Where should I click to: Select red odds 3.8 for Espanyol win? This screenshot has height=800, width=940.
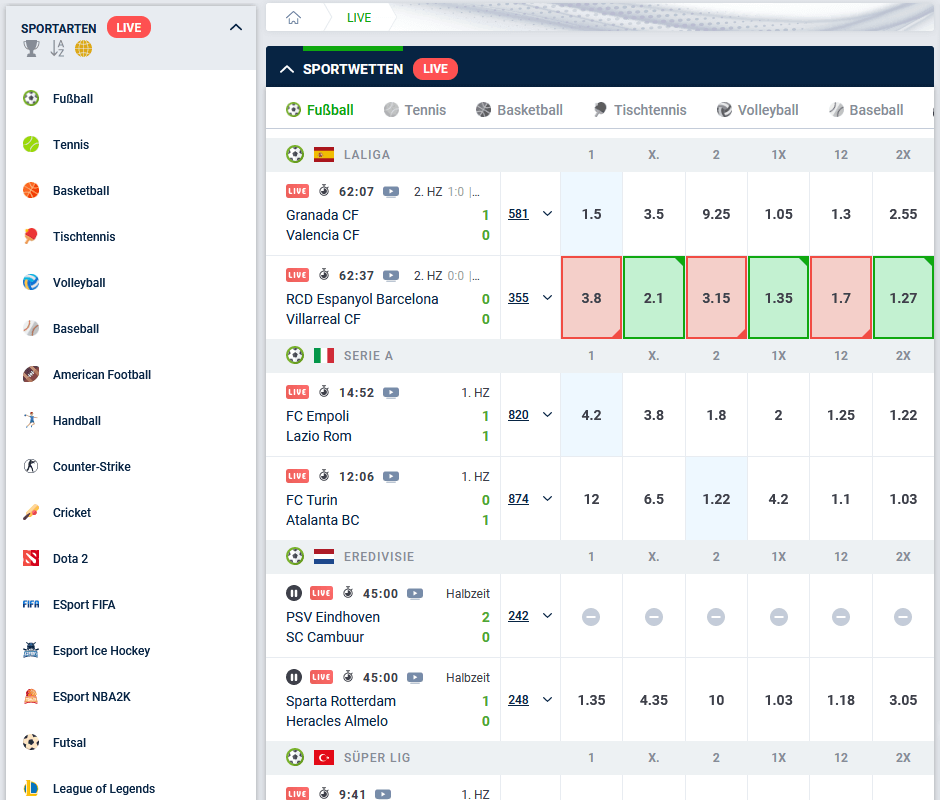click(591, 298)
